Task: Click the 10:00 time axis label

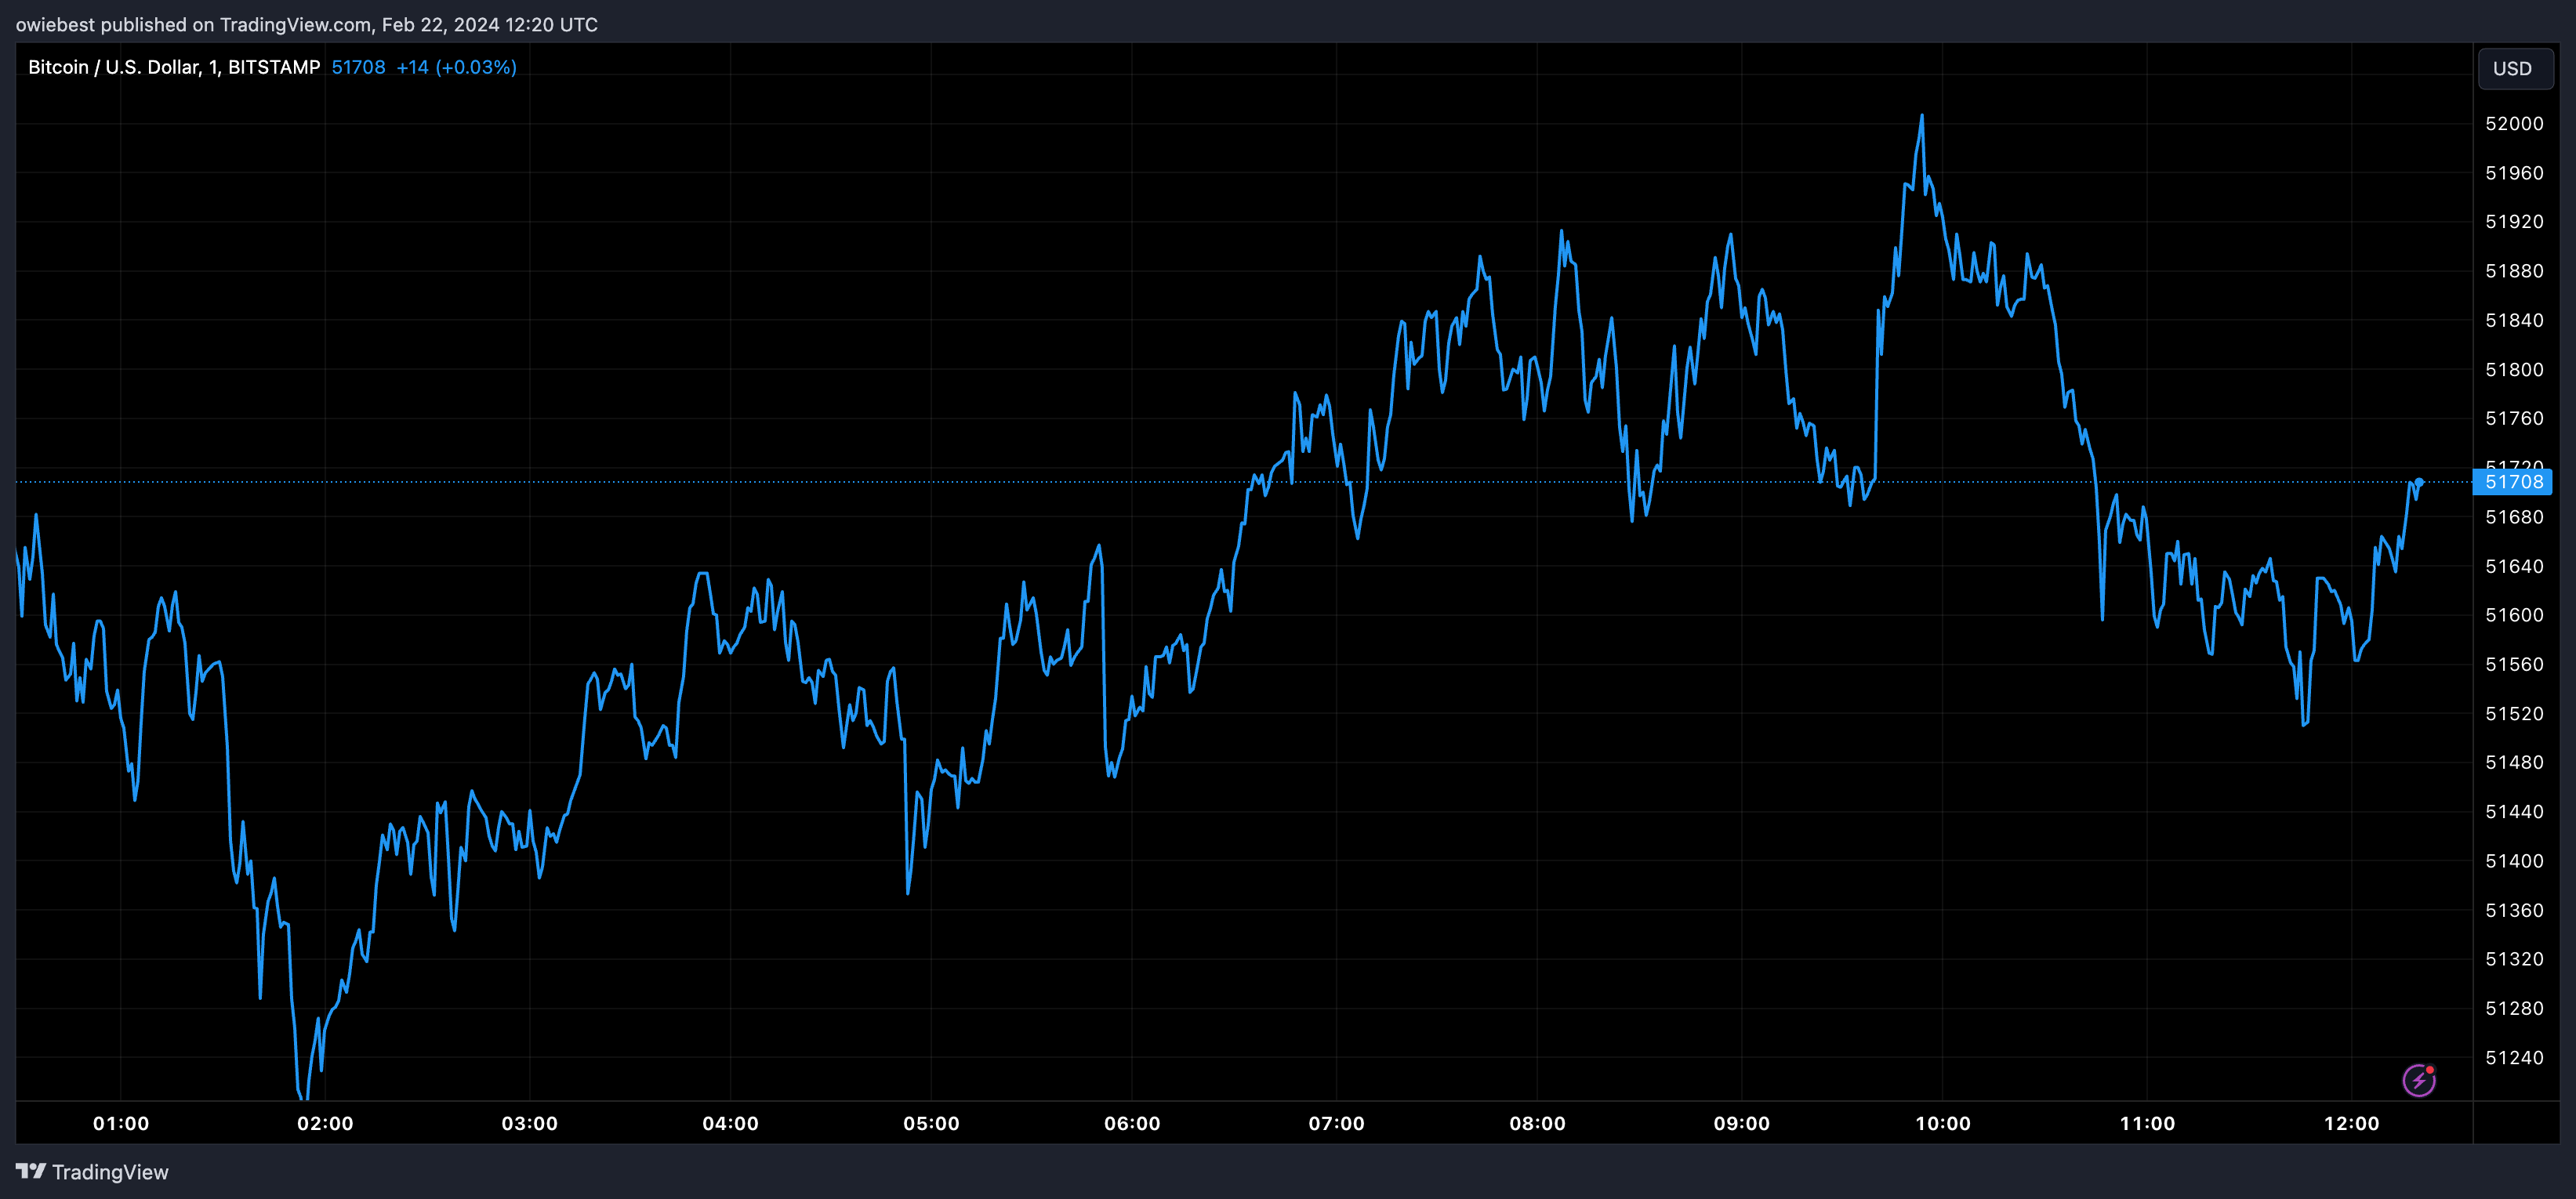Action: point(1943,1123)
